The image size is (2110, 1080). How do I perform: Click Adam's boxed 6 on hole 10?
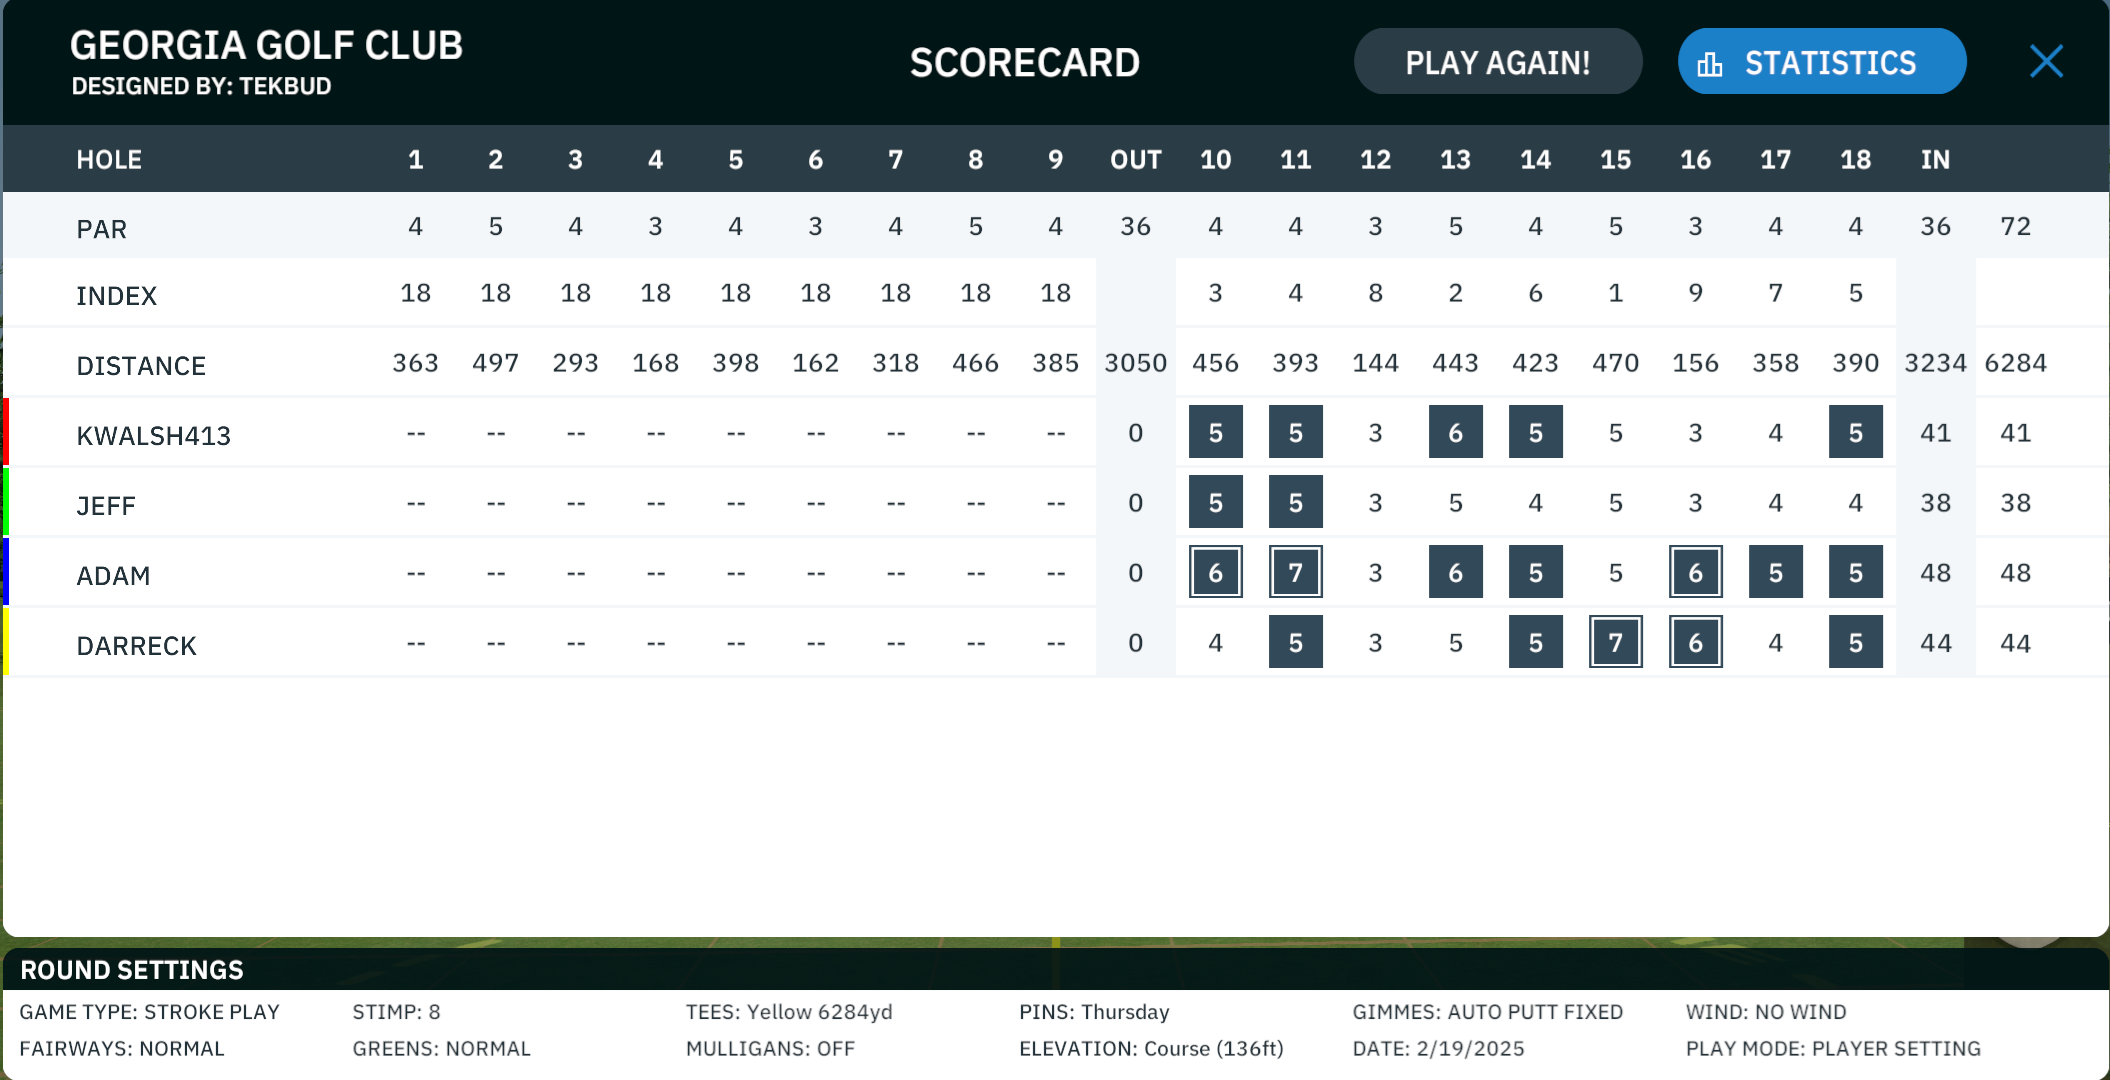[x=1216, y=572]
